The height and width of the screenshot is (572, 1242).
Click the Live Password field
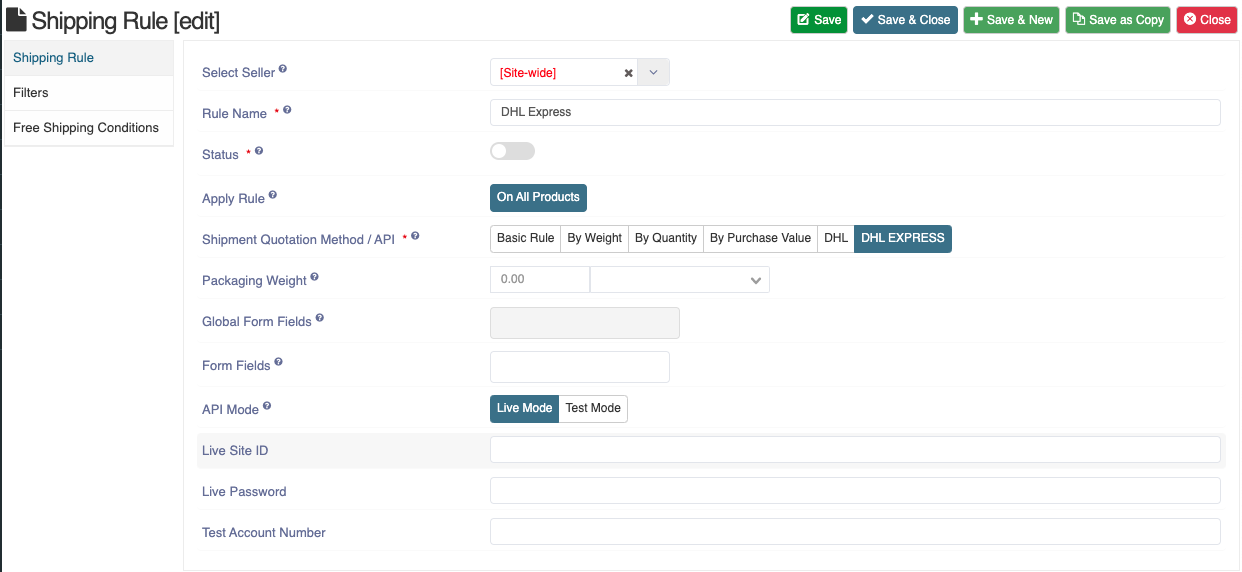click(x=855, y=491)
